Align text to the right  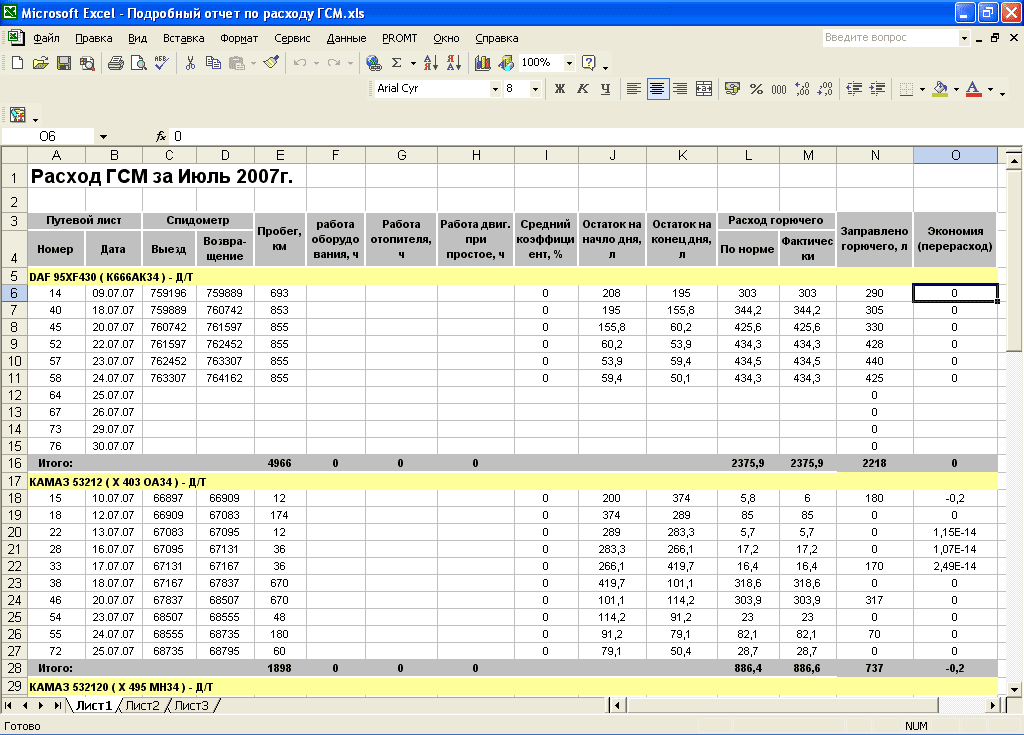[x=680, y=89]
